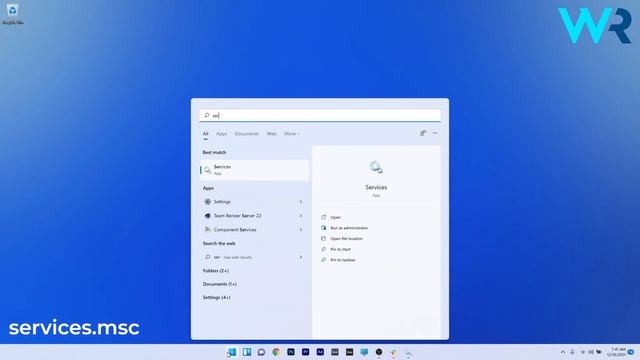Launch Premiere Pro from the taskbar
640x360 pixels.
[306, 352]
